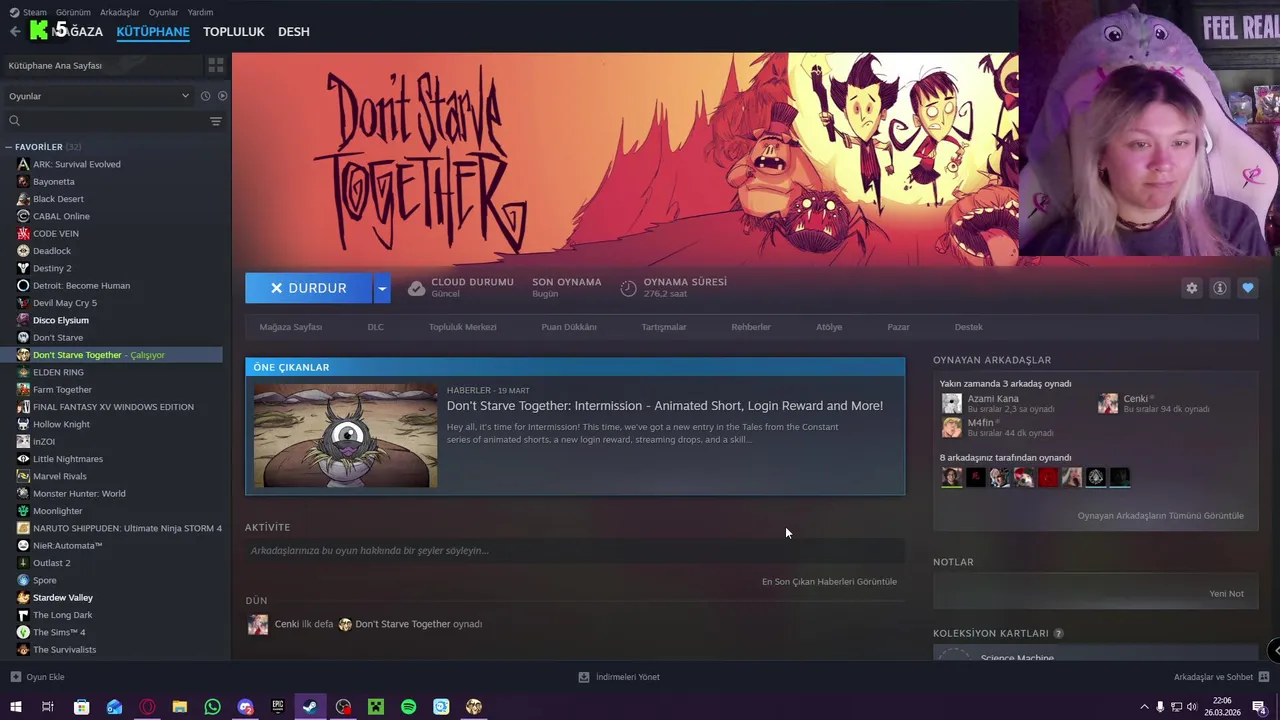Click the cloud status icon
Viewport: 1280px width, 720px height.
[416, 288]
